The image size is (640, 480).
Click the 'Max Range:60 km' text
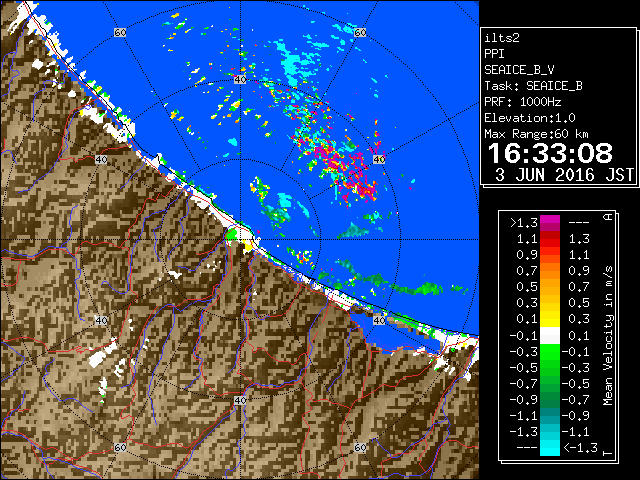[536, 134]
